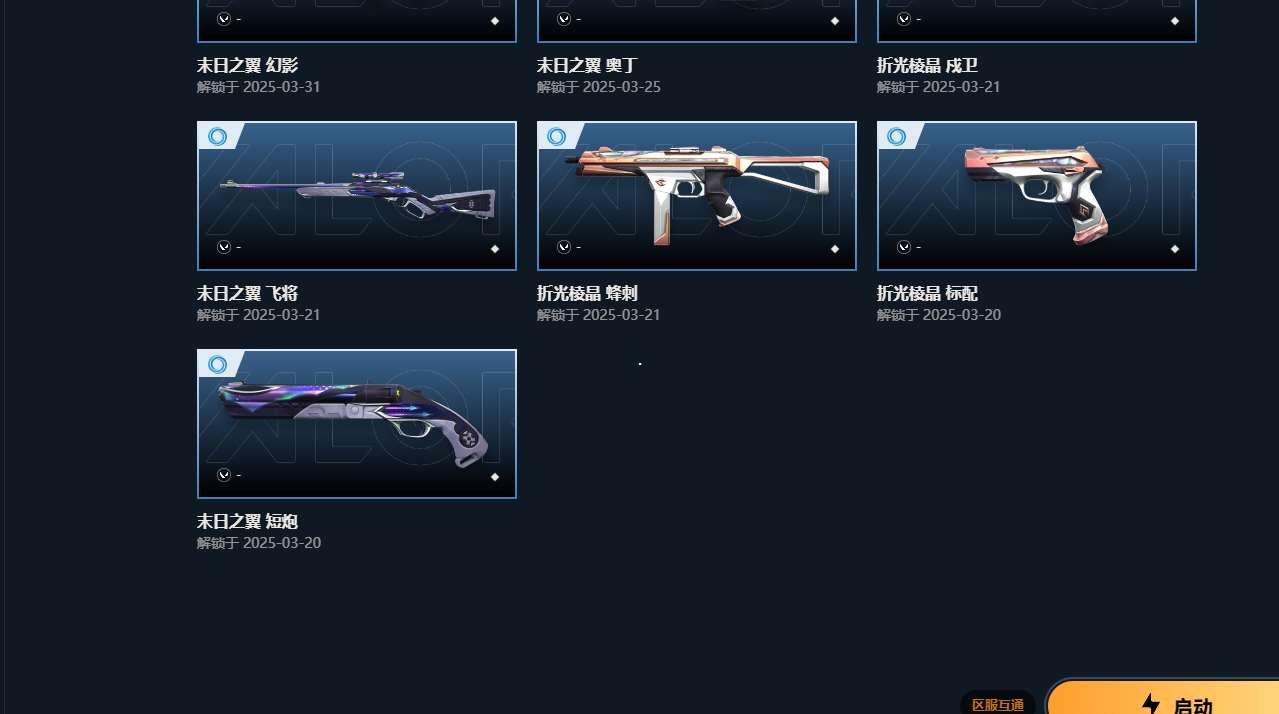The width and height of the screenshot is (1279, 714).
Task: Click the blue ring badge on 末日之翼 飞将 card
Action: (218, 136)
